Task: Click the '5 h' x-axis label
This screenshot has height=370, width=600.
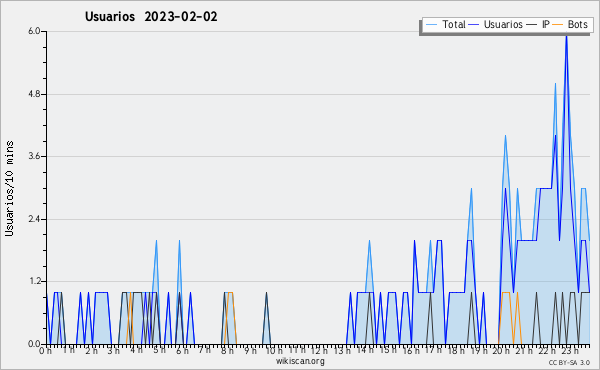Action: point(159,351)
